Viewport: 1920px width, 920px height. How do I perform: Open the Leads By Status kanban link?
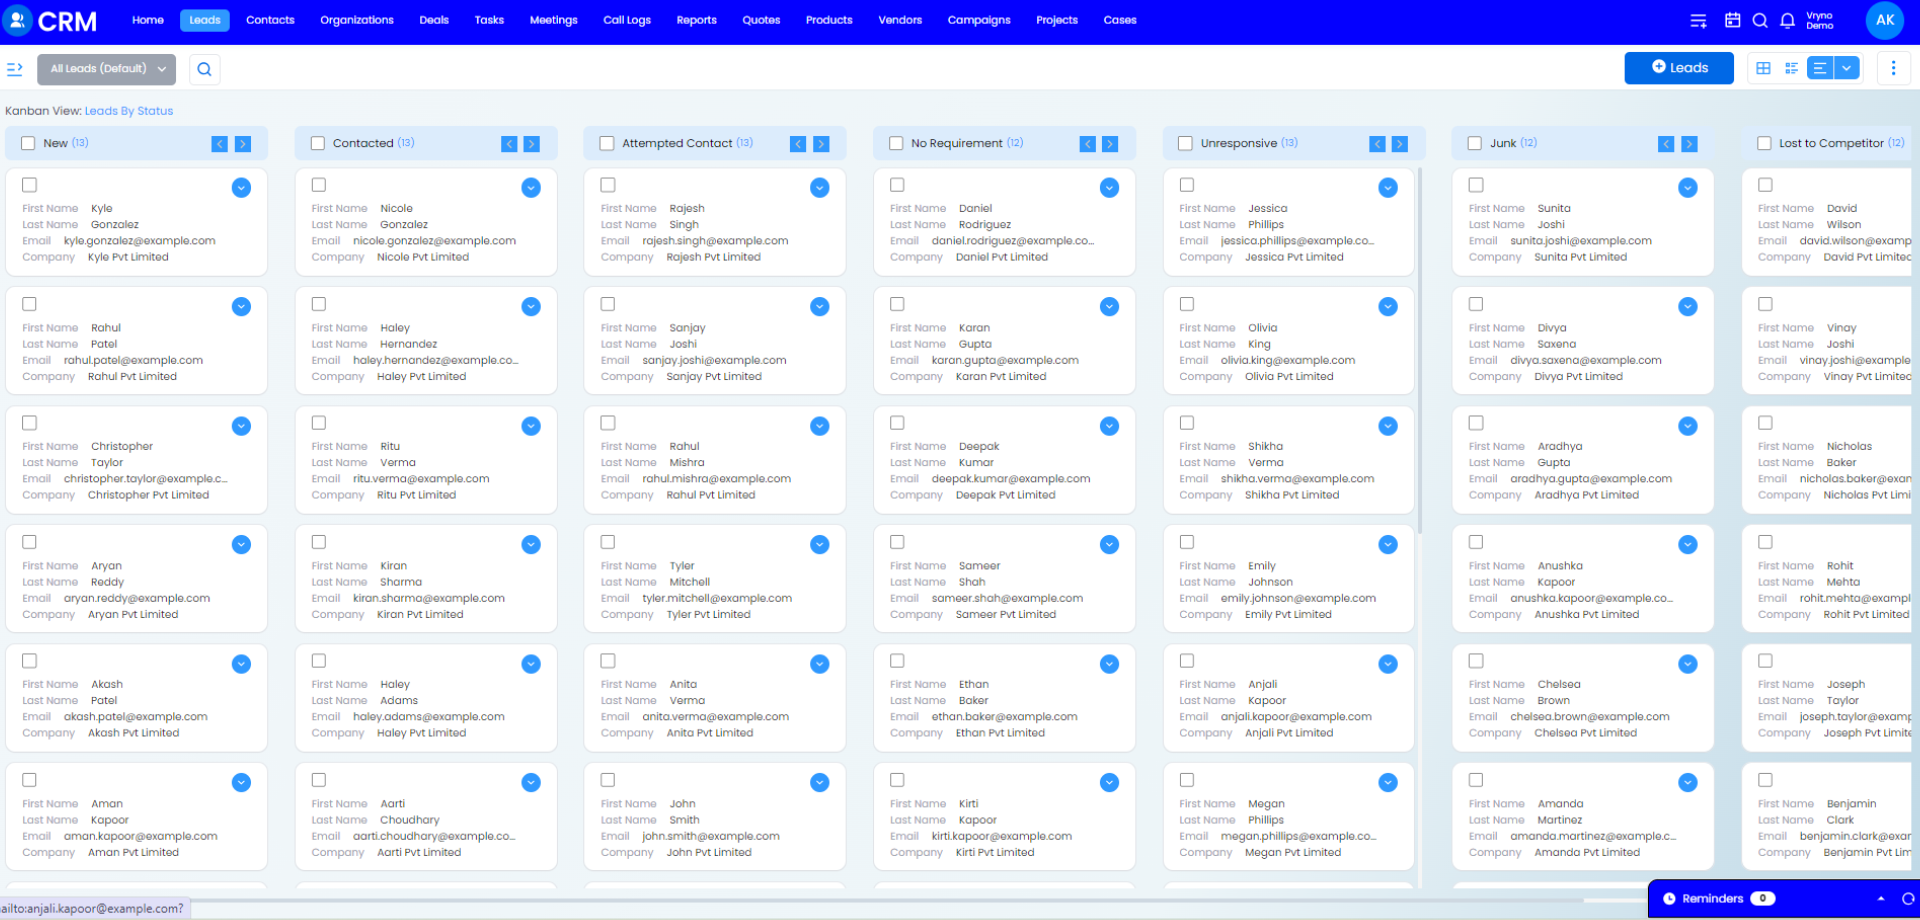click(128, 110)
